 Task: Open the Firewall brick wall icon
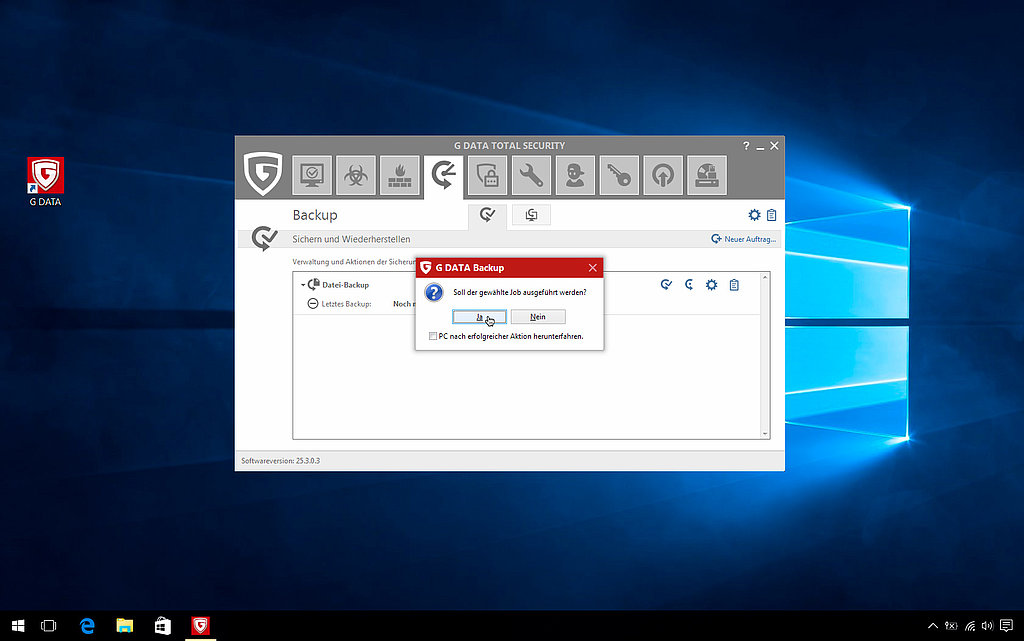pyautogui.click(x=400, y=176)
